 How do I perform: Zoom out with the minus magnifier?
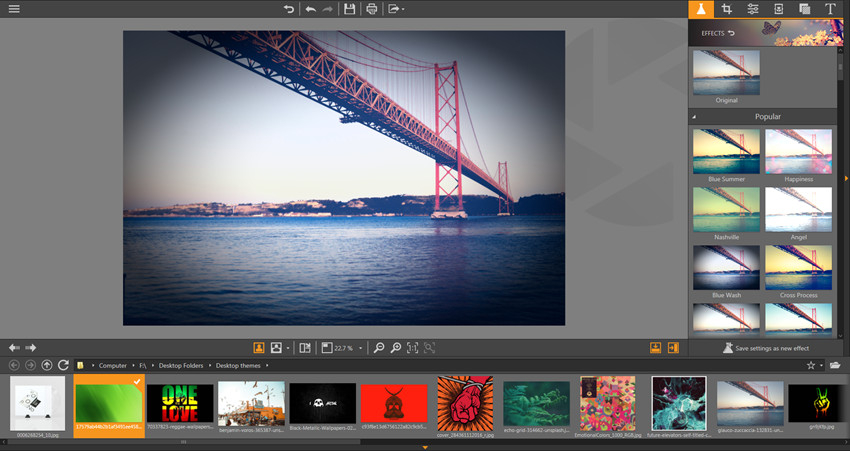click(379, 347)
